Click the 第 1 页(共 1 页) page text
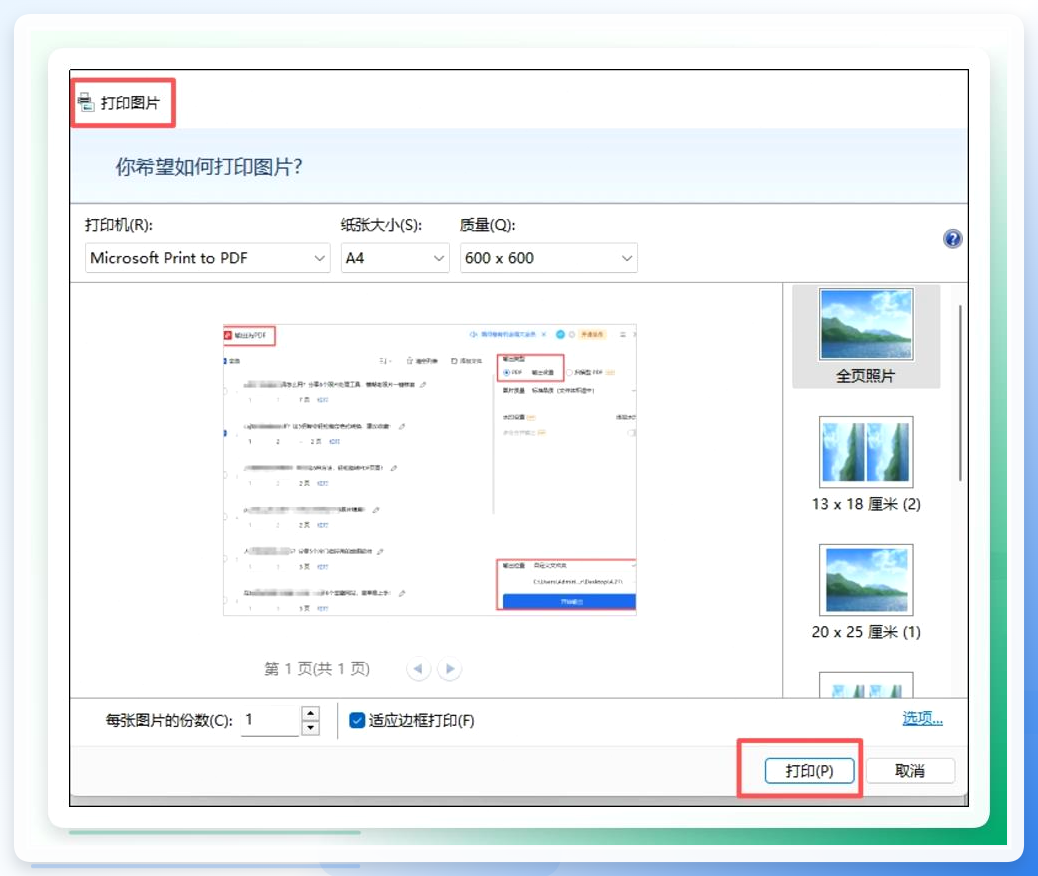 317,669
